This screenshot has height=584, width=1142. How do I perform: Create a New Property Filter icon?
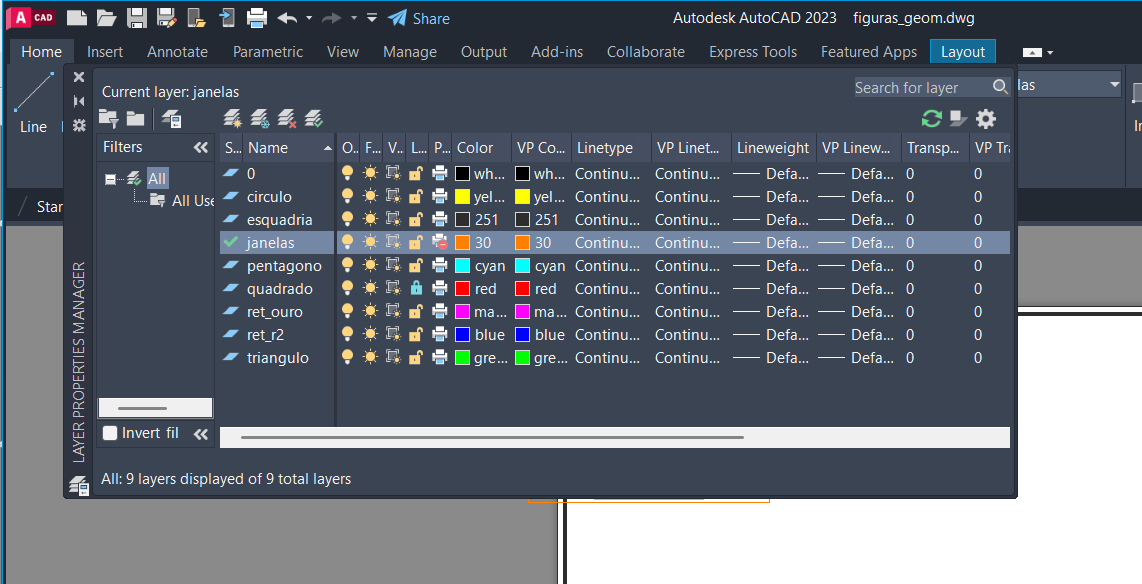tap(109, 118)
